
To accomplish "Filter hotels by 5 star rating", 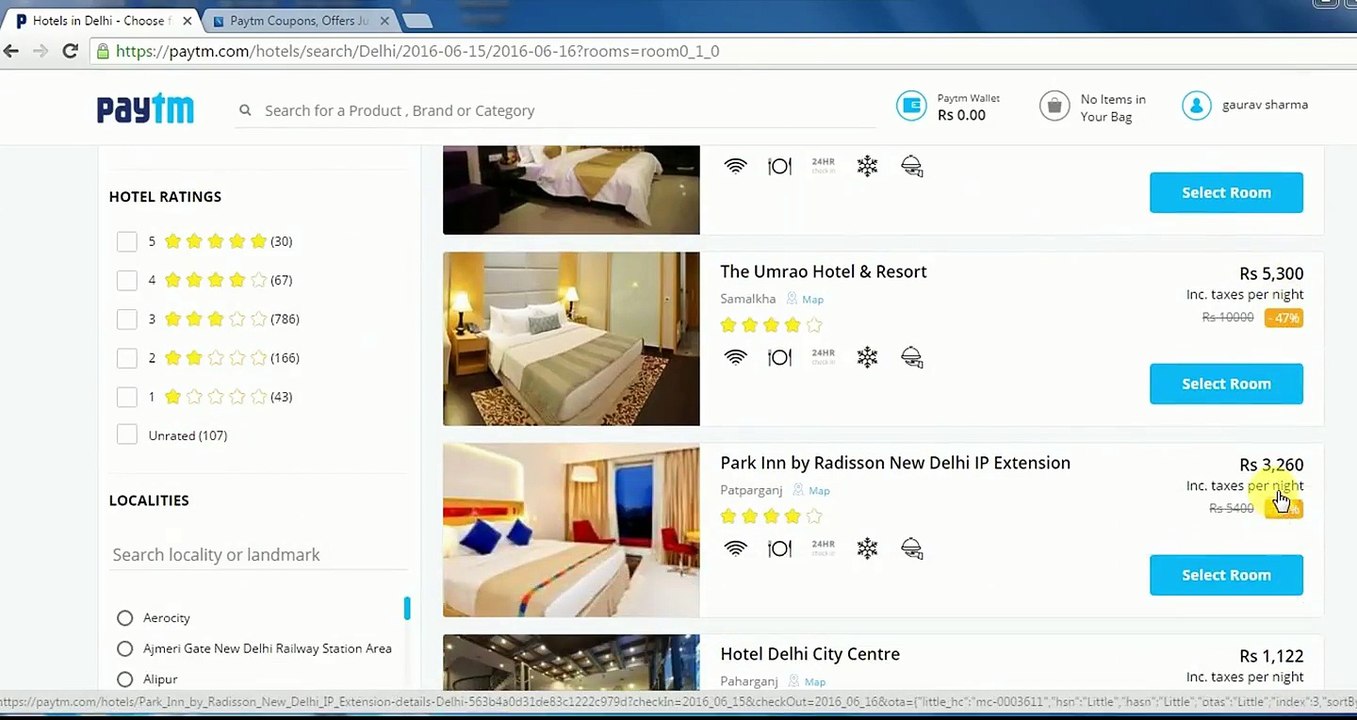I will (126, 241).
